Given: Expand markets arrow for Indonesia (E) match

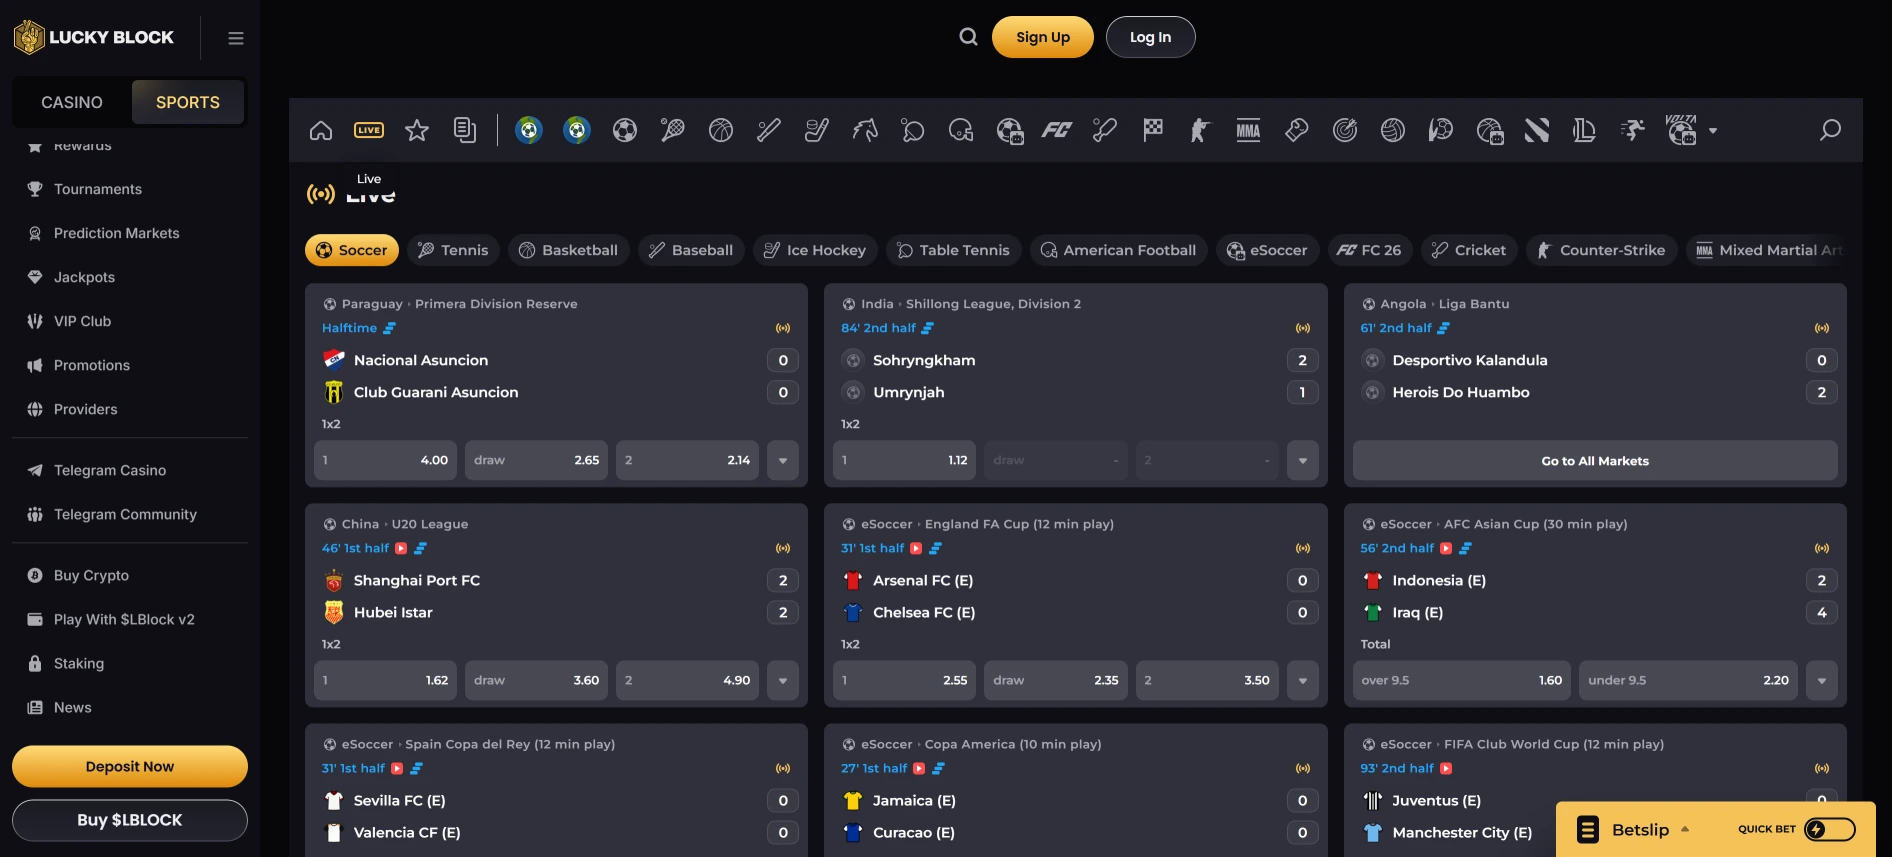Looking at the screenshot, I should 1822,680.
